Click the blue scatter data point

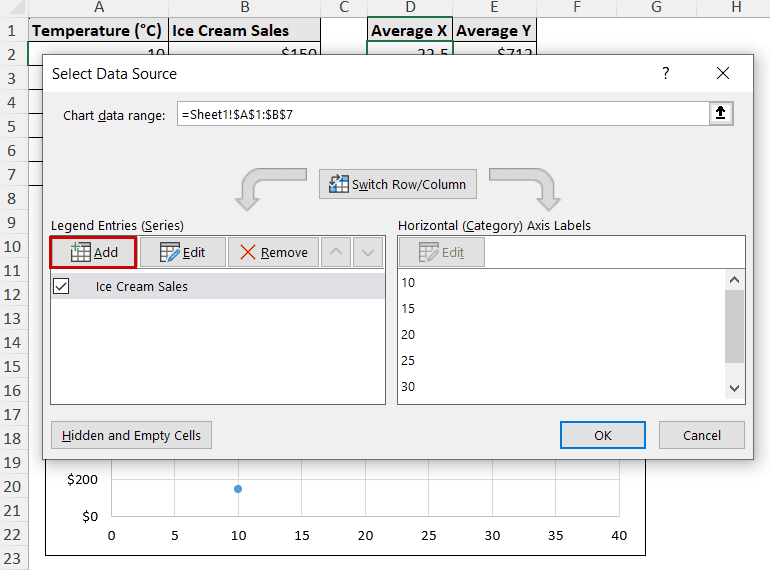(238, 489)
